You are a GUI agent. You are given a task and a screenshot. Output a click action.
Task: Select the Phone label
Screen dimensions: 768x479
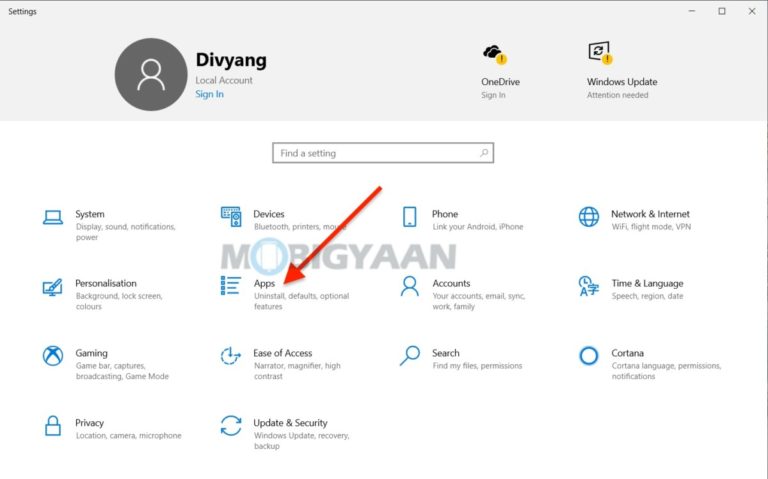pyautogui.click(x=445, y=214)
